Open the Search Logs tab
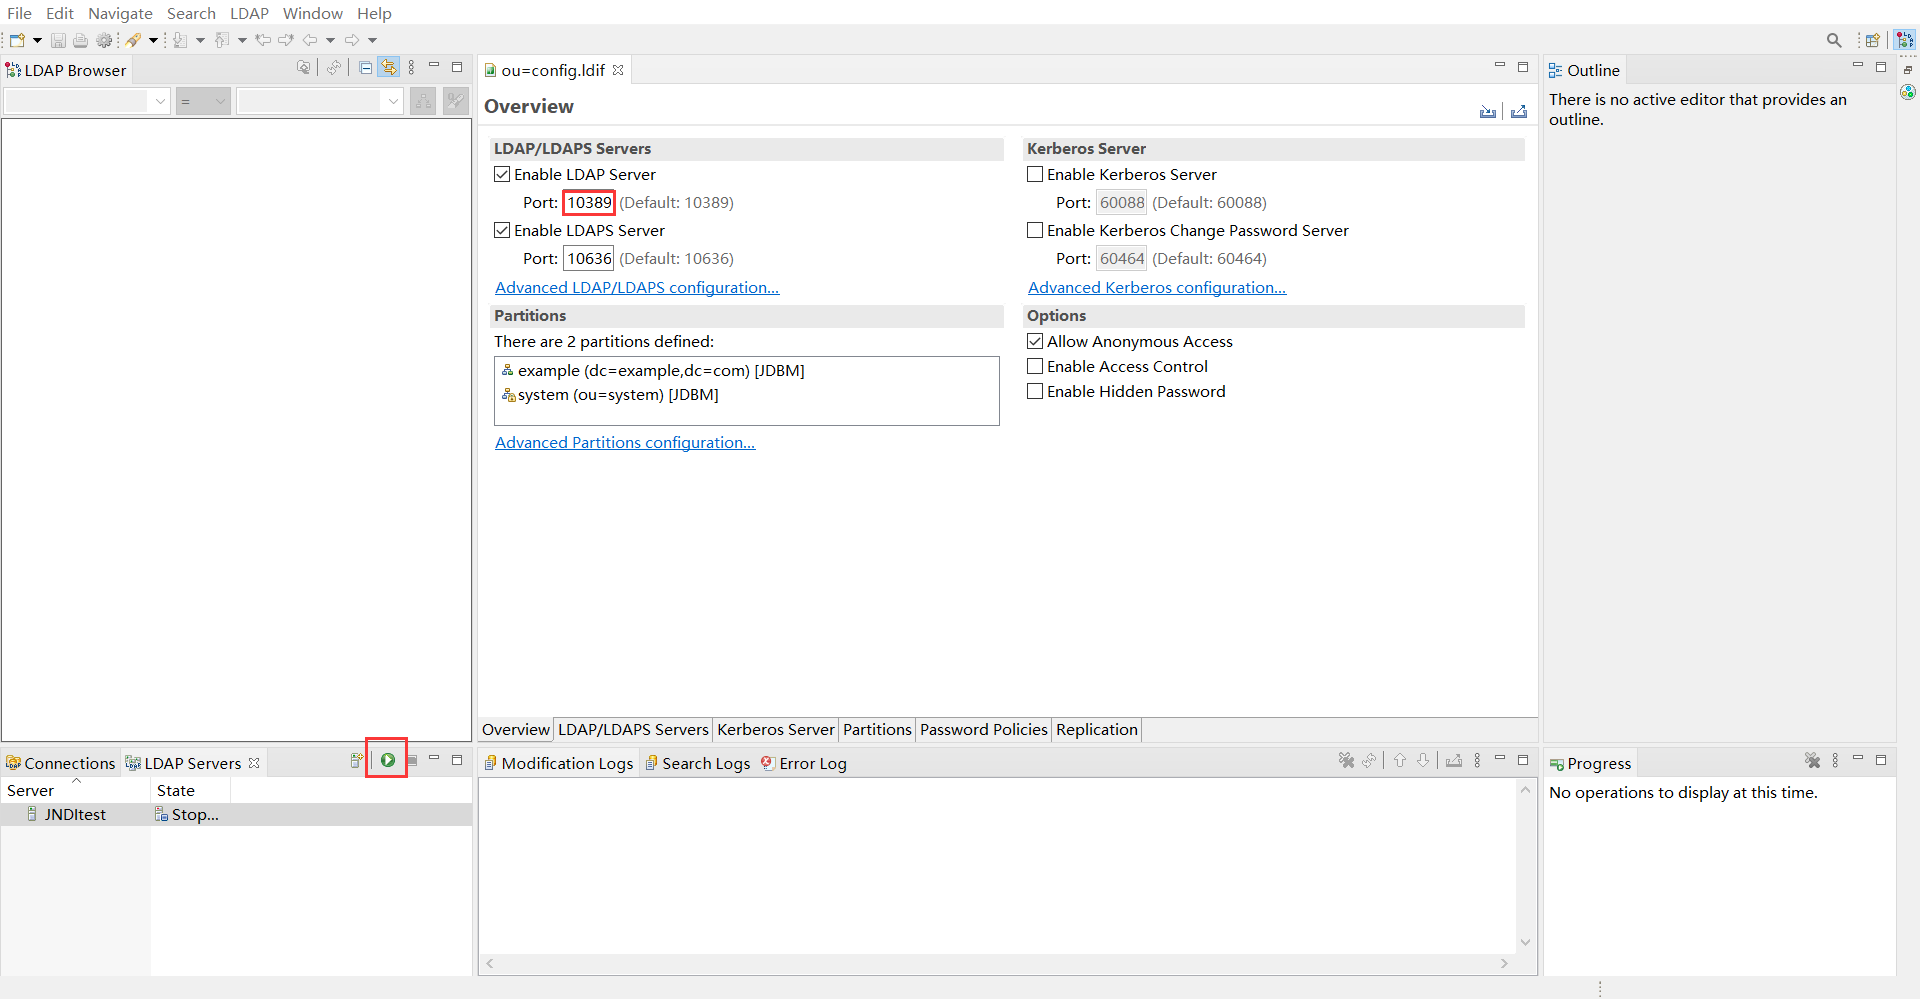 click(698, 763)
